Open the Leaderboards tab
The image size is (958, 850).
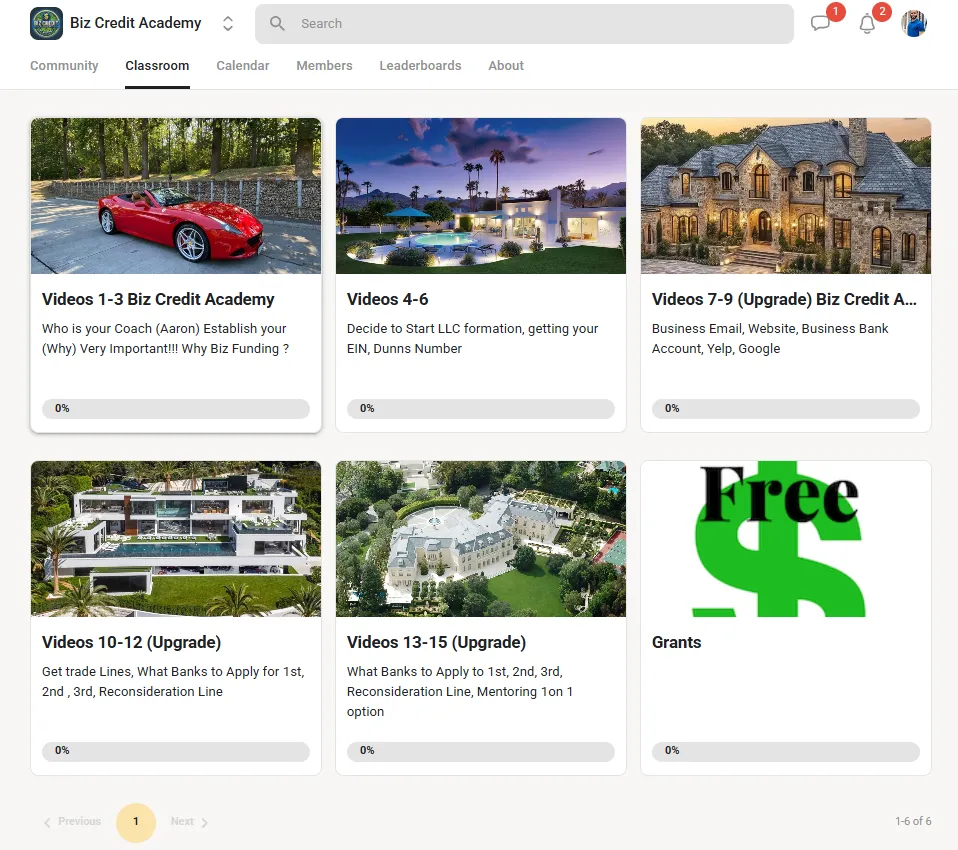tap(420, 65)
